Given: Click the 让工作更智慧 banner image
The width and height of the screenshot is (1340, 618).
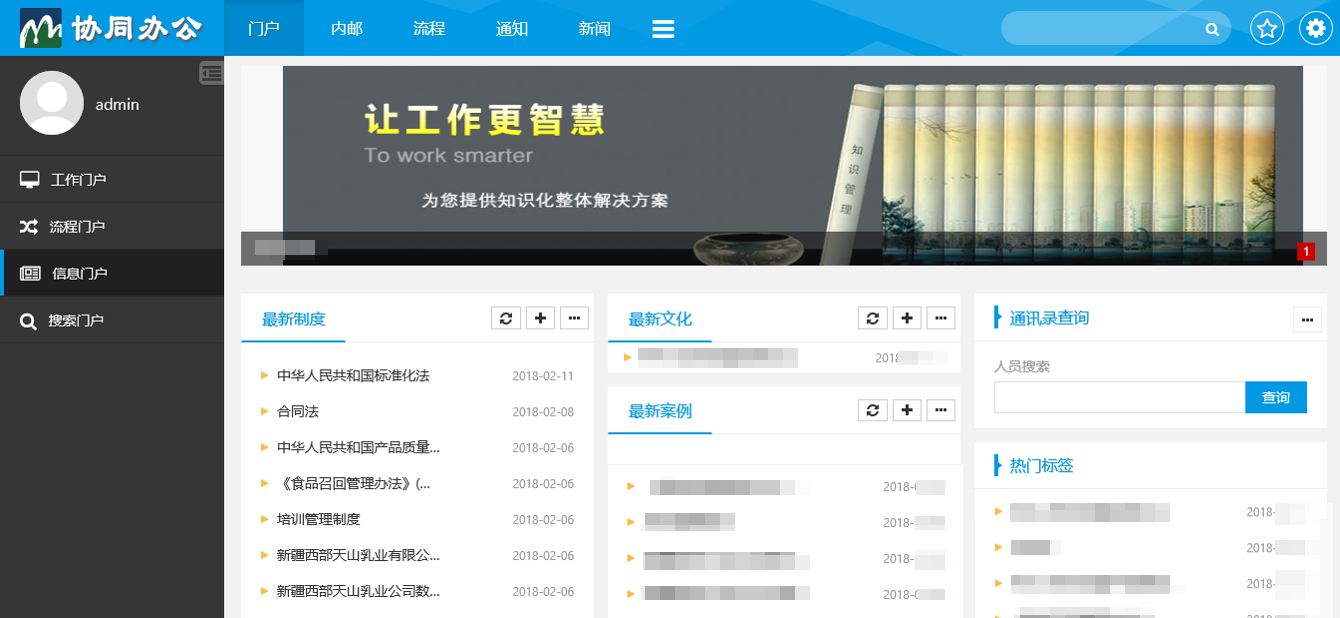Looking at the screenshot, I should [x=792, y=165].
